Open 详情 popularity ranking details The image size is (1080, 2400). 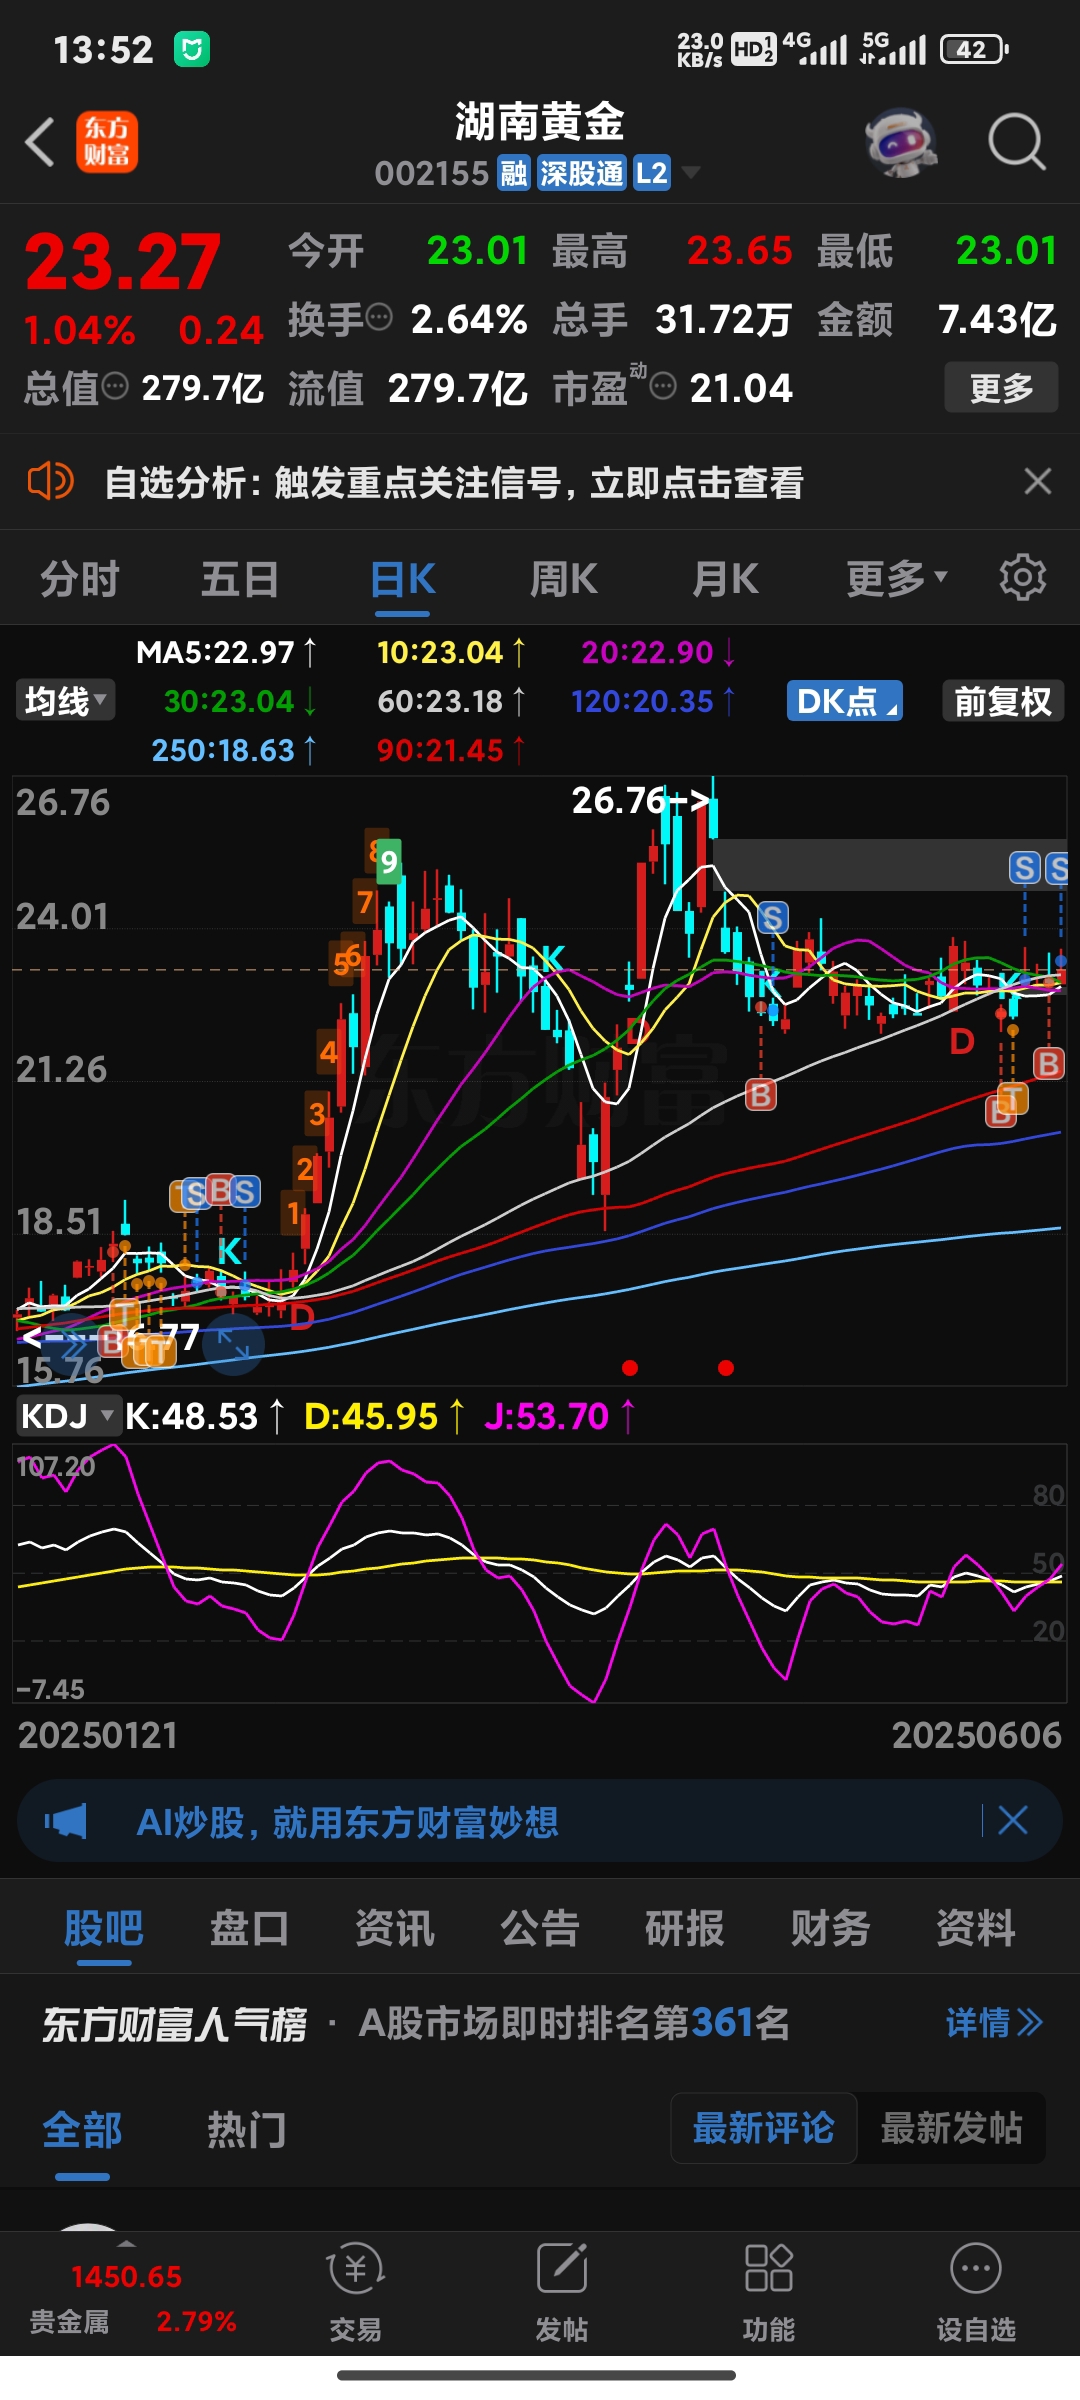(994, 2023)
